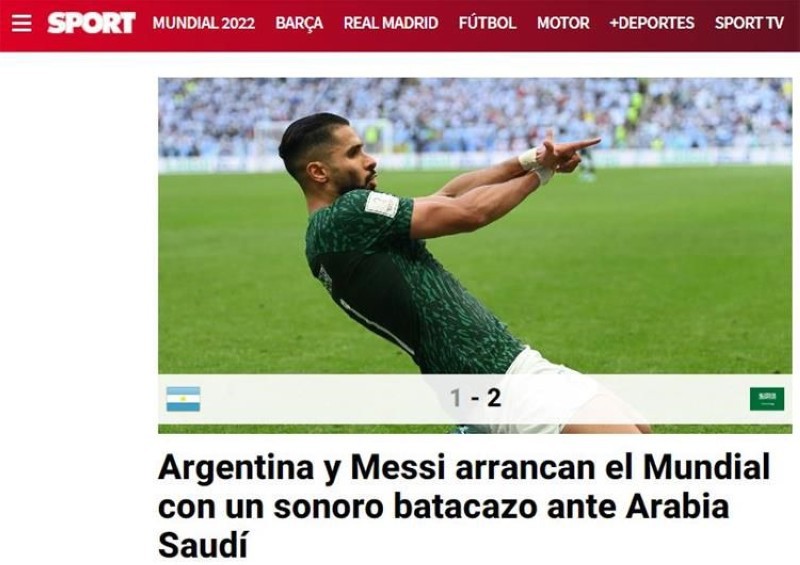Click Saudi Arabia's score digit 2
This screenshot has width=800, height=565.
click(494, 398)
